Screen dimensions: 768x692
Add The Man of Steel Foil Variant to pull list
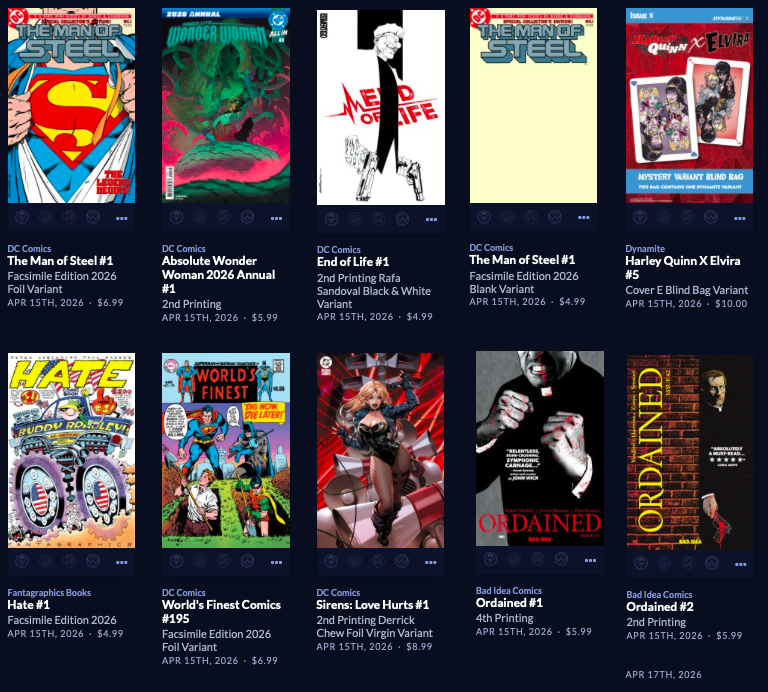pos(22,217)
